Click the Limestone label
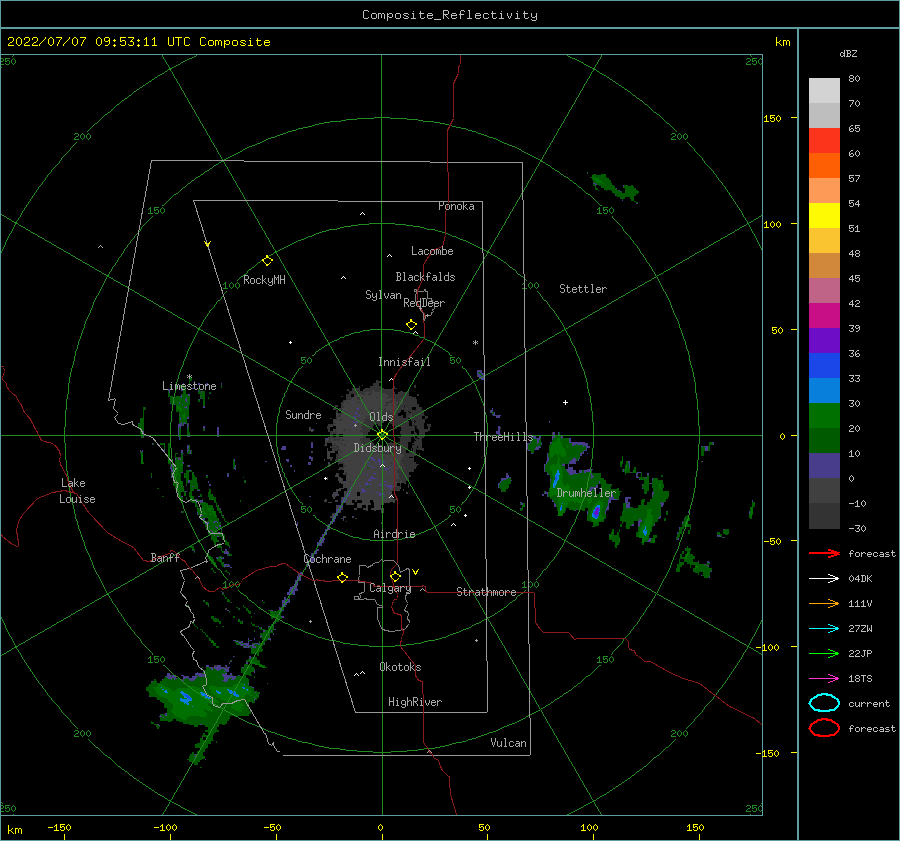Screen dimensions: 900x841 point(189,386)
